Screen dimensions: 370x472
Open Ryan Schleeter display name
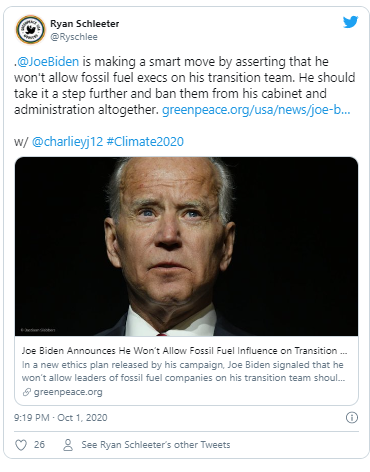coord(84,24)
